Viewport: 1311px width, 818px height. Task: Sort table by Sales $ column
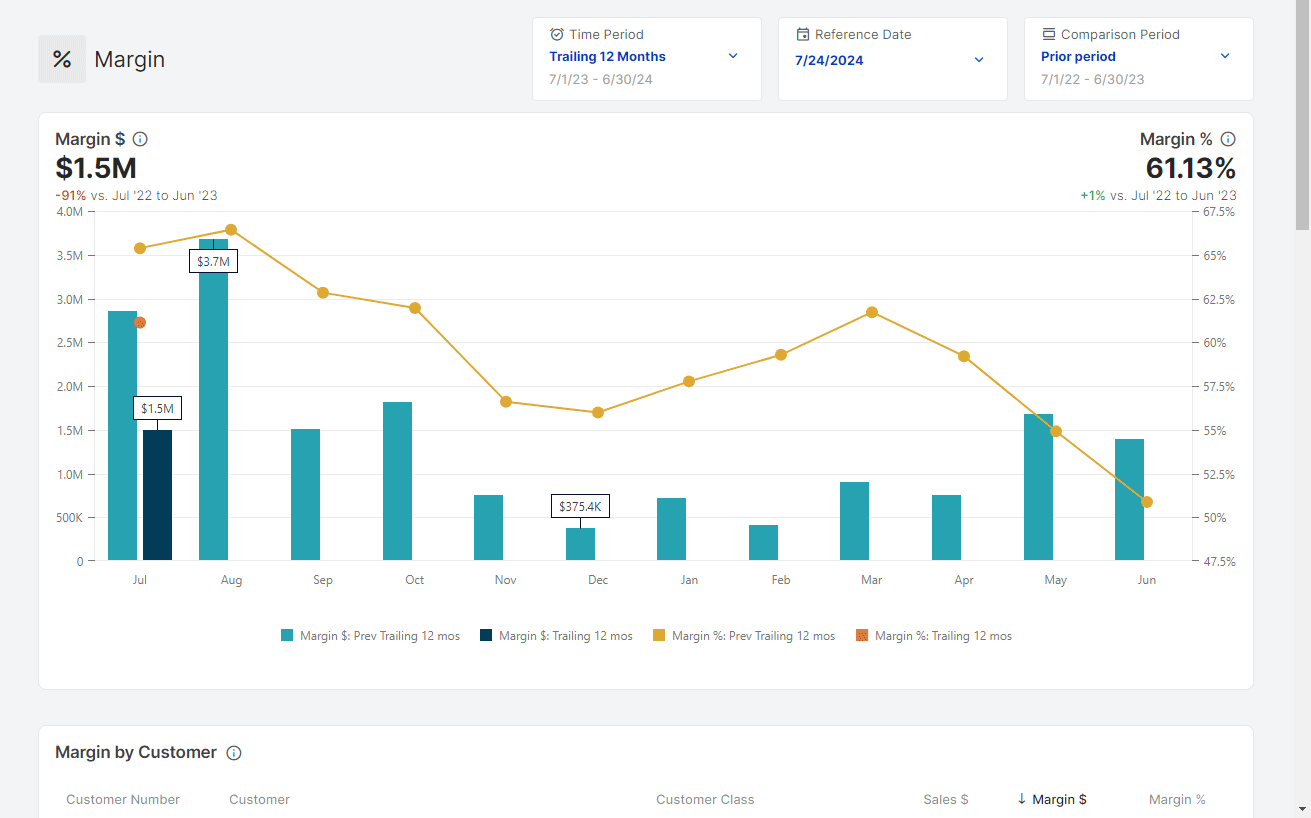coord(945,799)
